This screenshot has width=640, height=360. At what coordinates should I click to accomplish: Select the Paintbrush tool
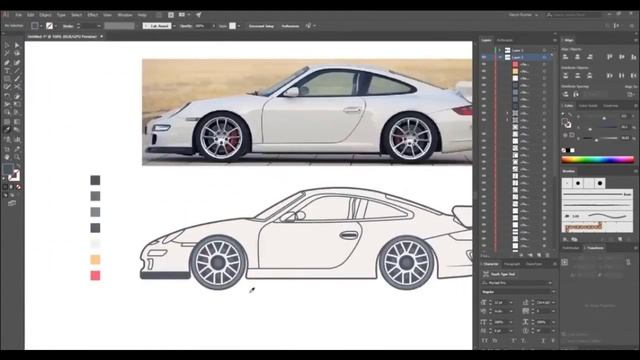pyautogui.click(x=17, y=79)
